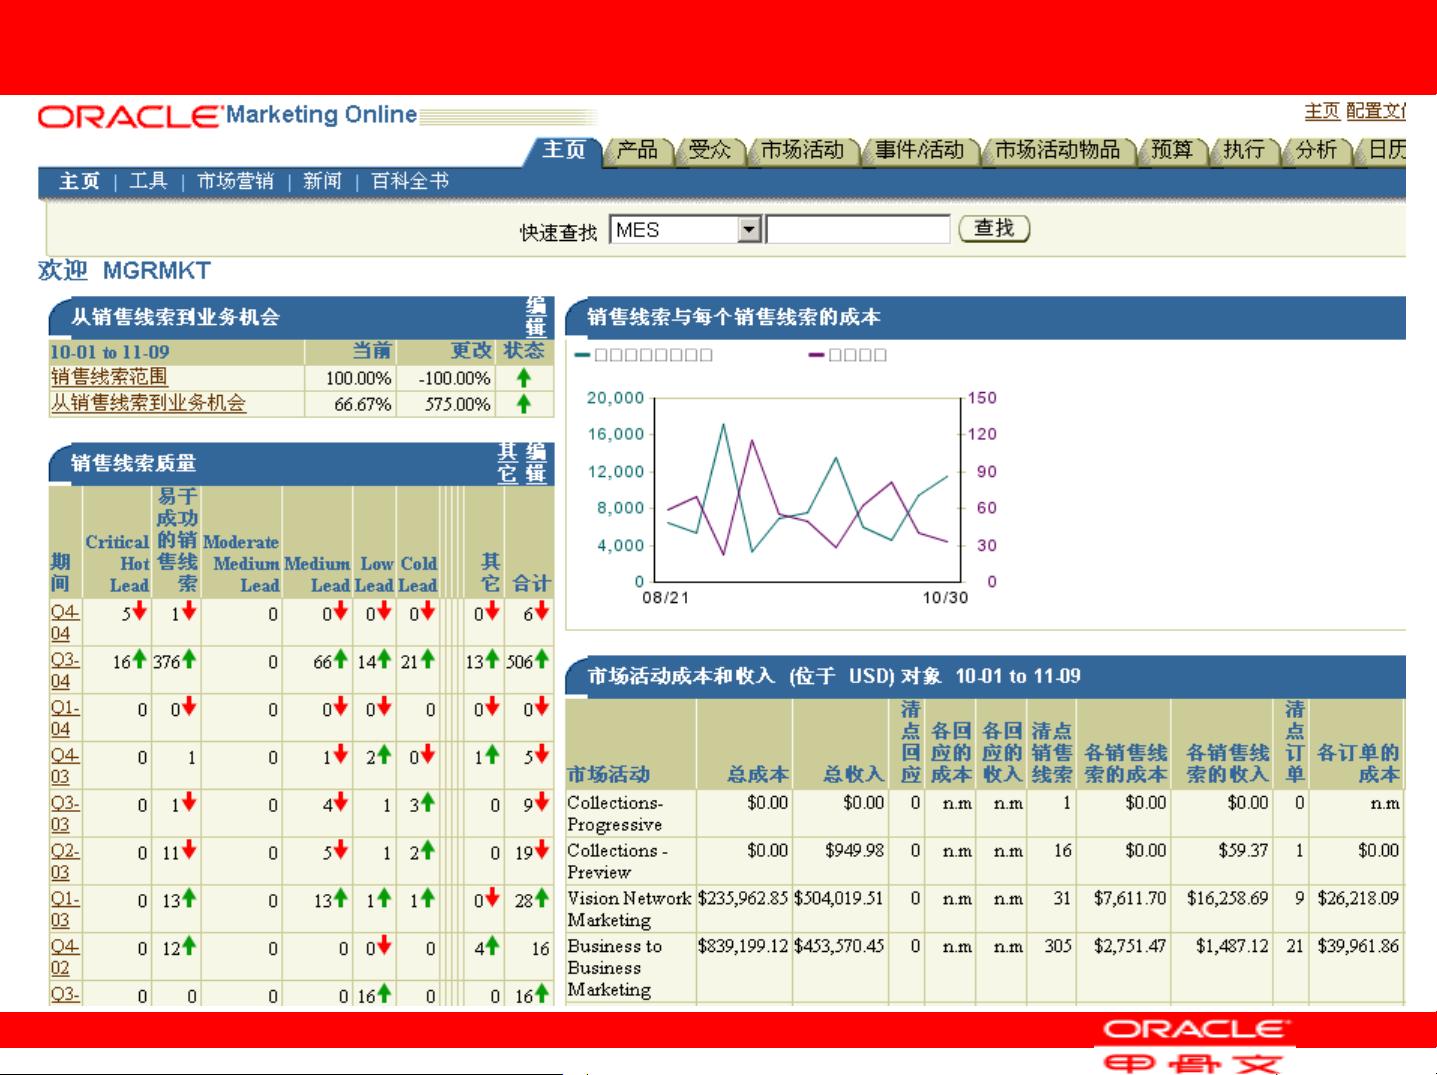Viewport: 1437px width, 1075px height.
Task: Open the top-right 主页 link
Action: (1322, 111)
